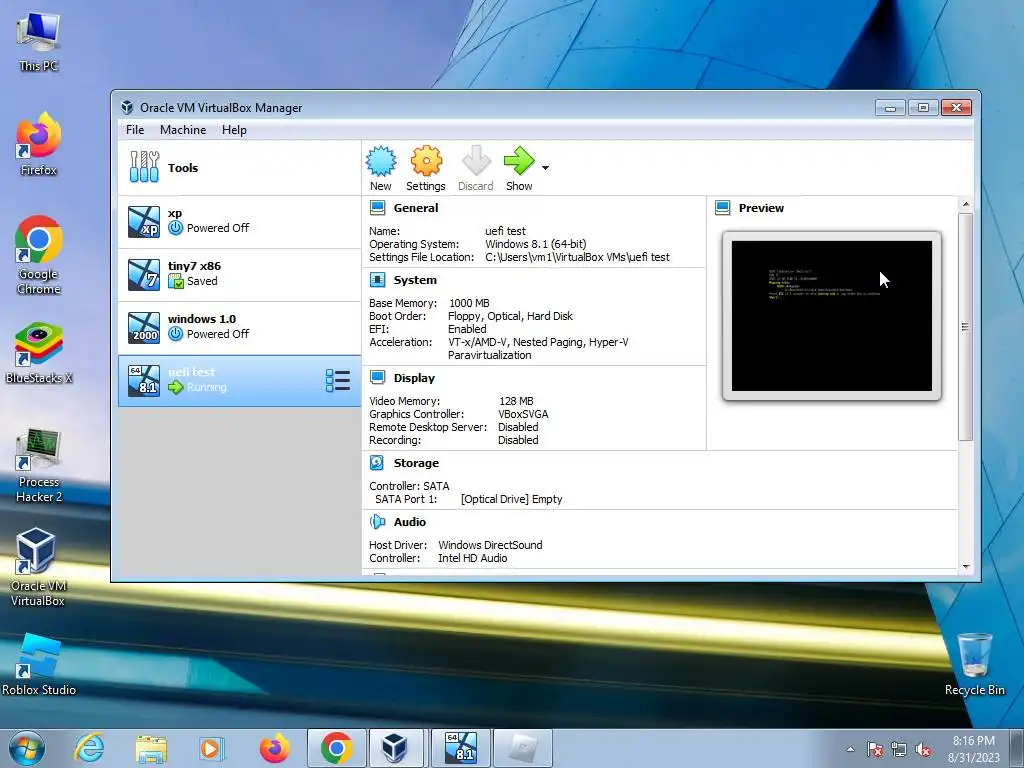The width and height of the screenshot is (1024, 768).
Task: Open the Show button dropdown arrow
Action: 545,168
